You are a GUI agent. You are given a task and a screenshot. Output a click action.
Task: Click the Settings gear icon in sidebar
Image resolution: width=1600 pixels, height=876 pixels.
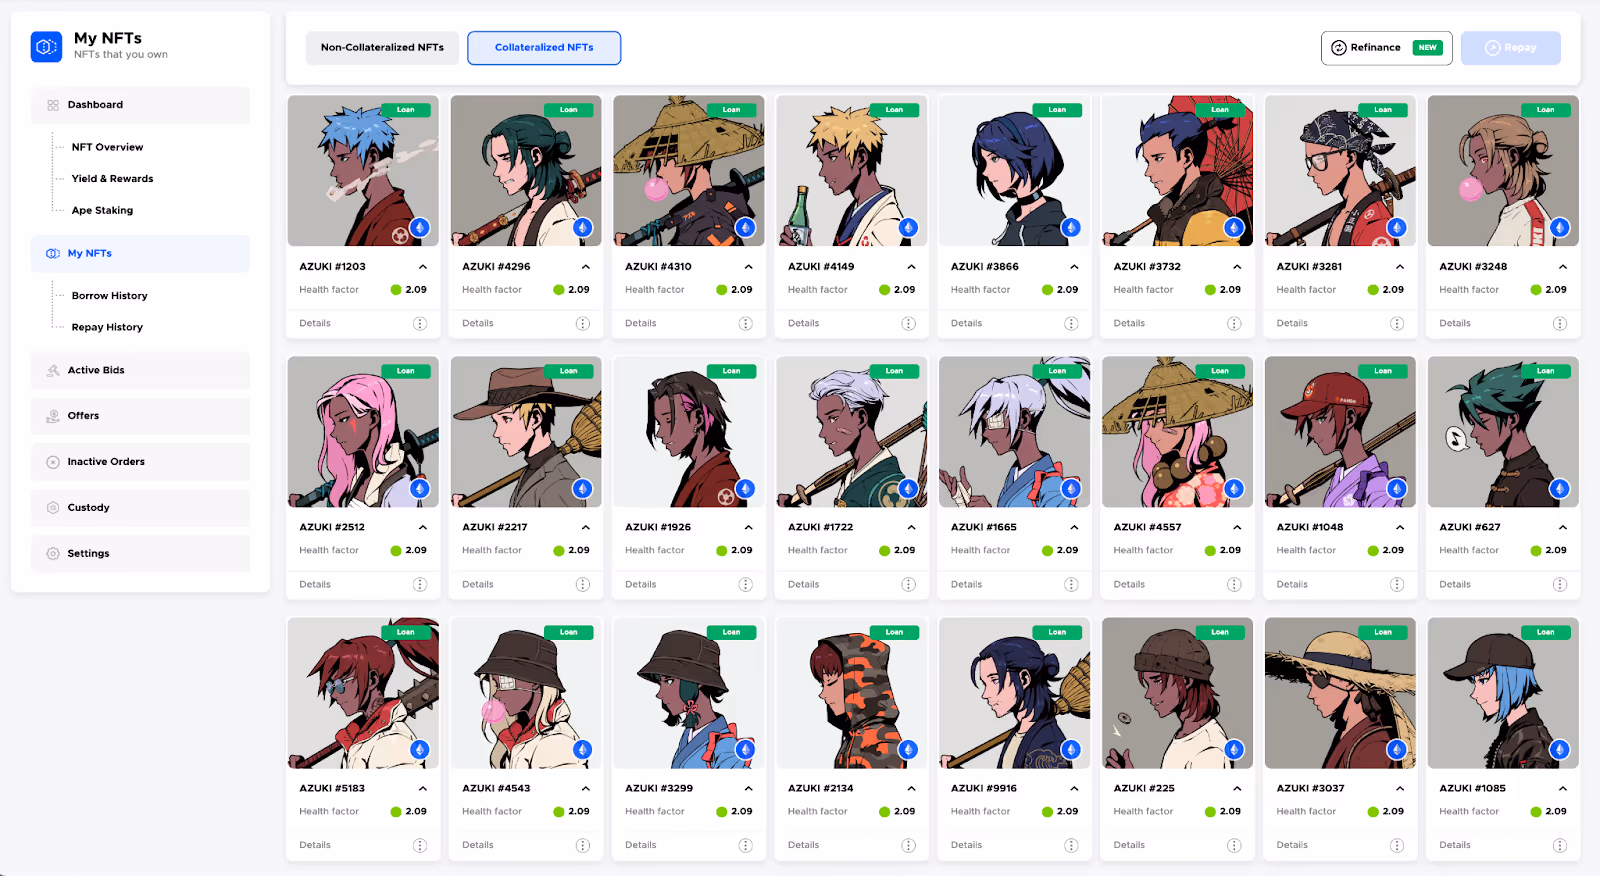(x=53, y=553)
